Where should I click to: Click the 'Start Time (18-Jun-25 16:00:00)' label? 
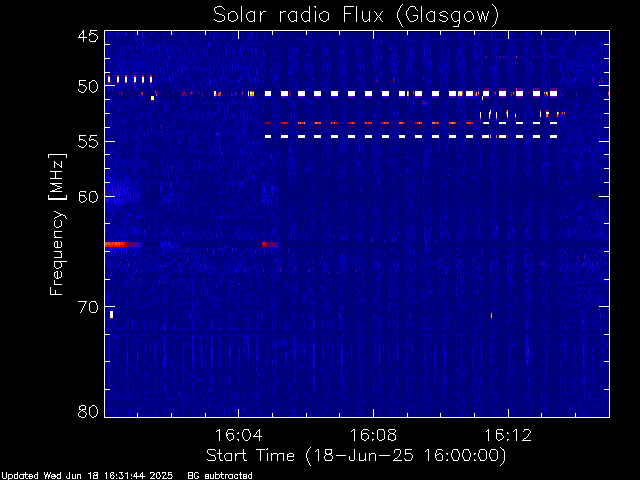(x=356, y=456)
